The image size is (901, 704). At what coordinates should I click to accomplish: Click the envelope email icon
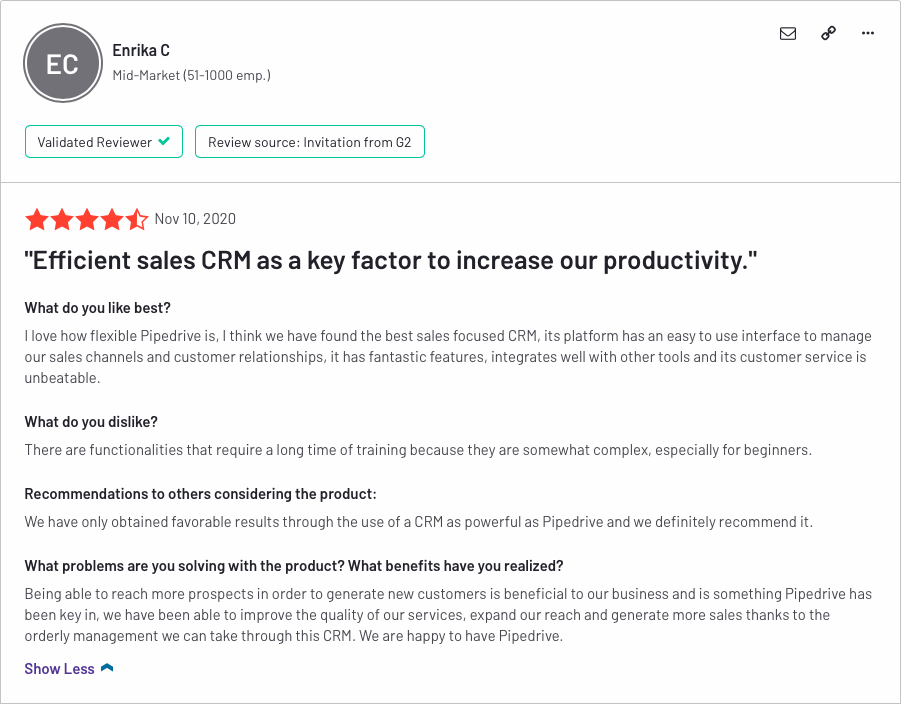788,33
